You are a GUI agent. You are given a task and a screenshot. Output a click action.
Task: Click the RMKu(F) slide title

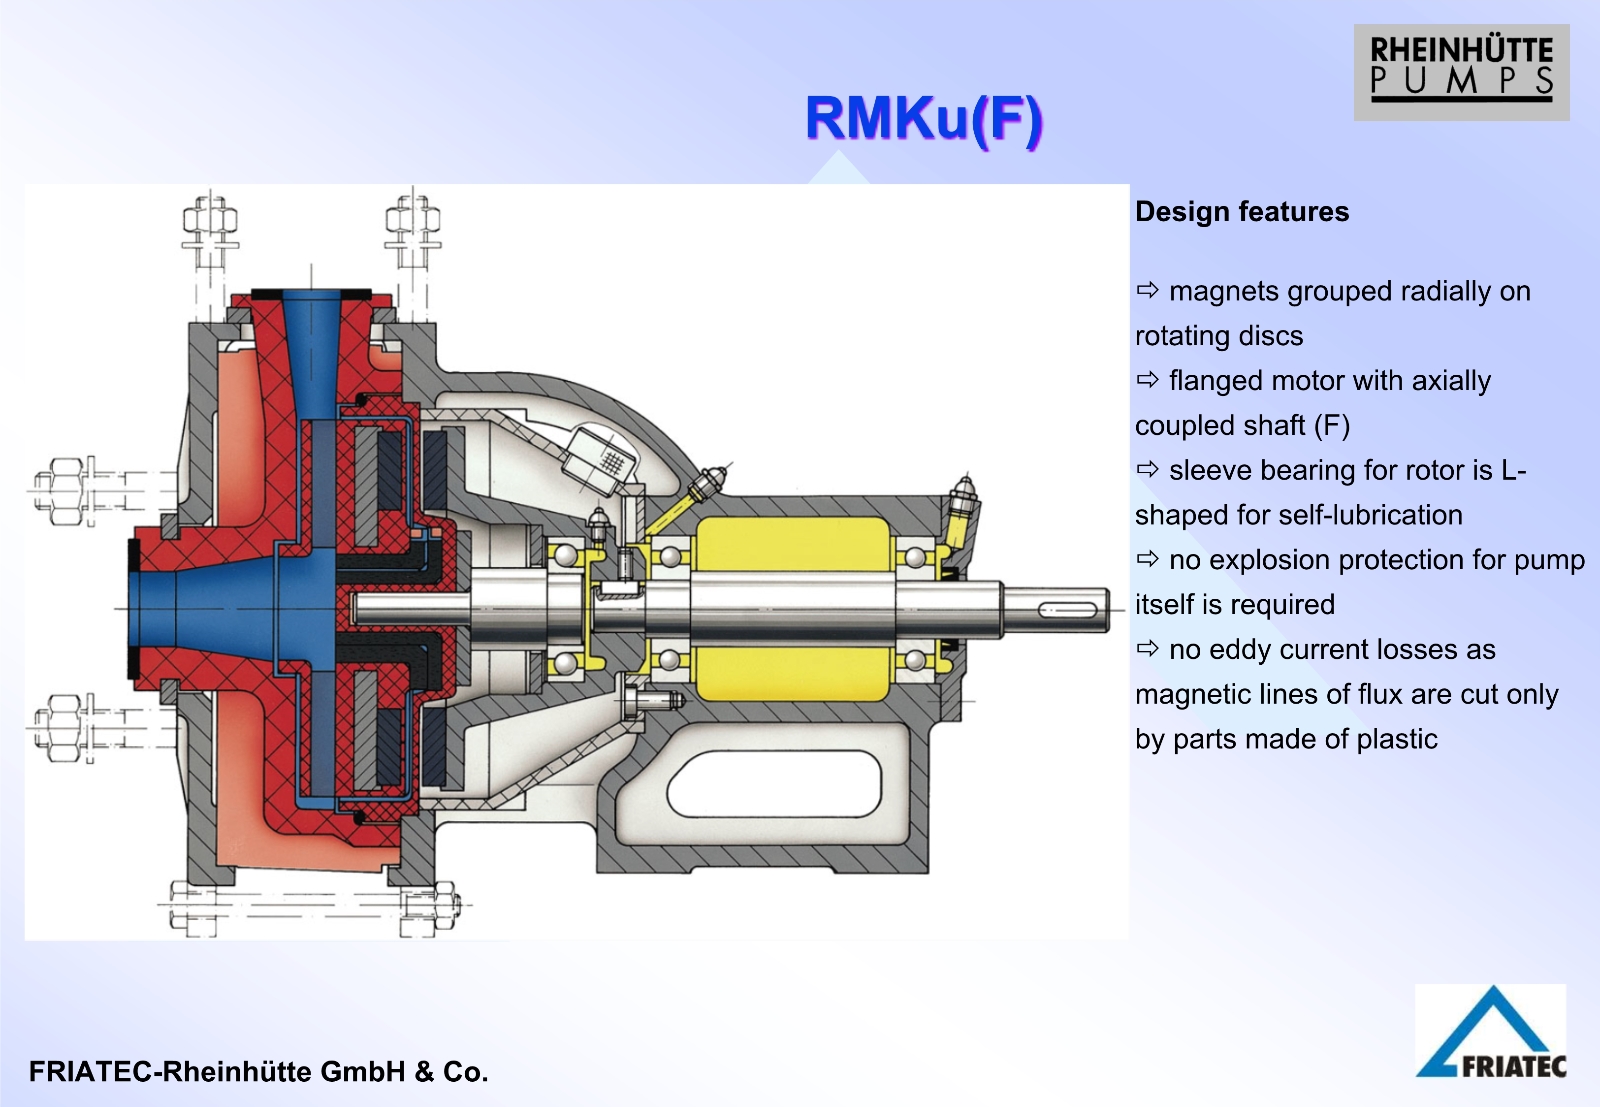coord(924,120)
